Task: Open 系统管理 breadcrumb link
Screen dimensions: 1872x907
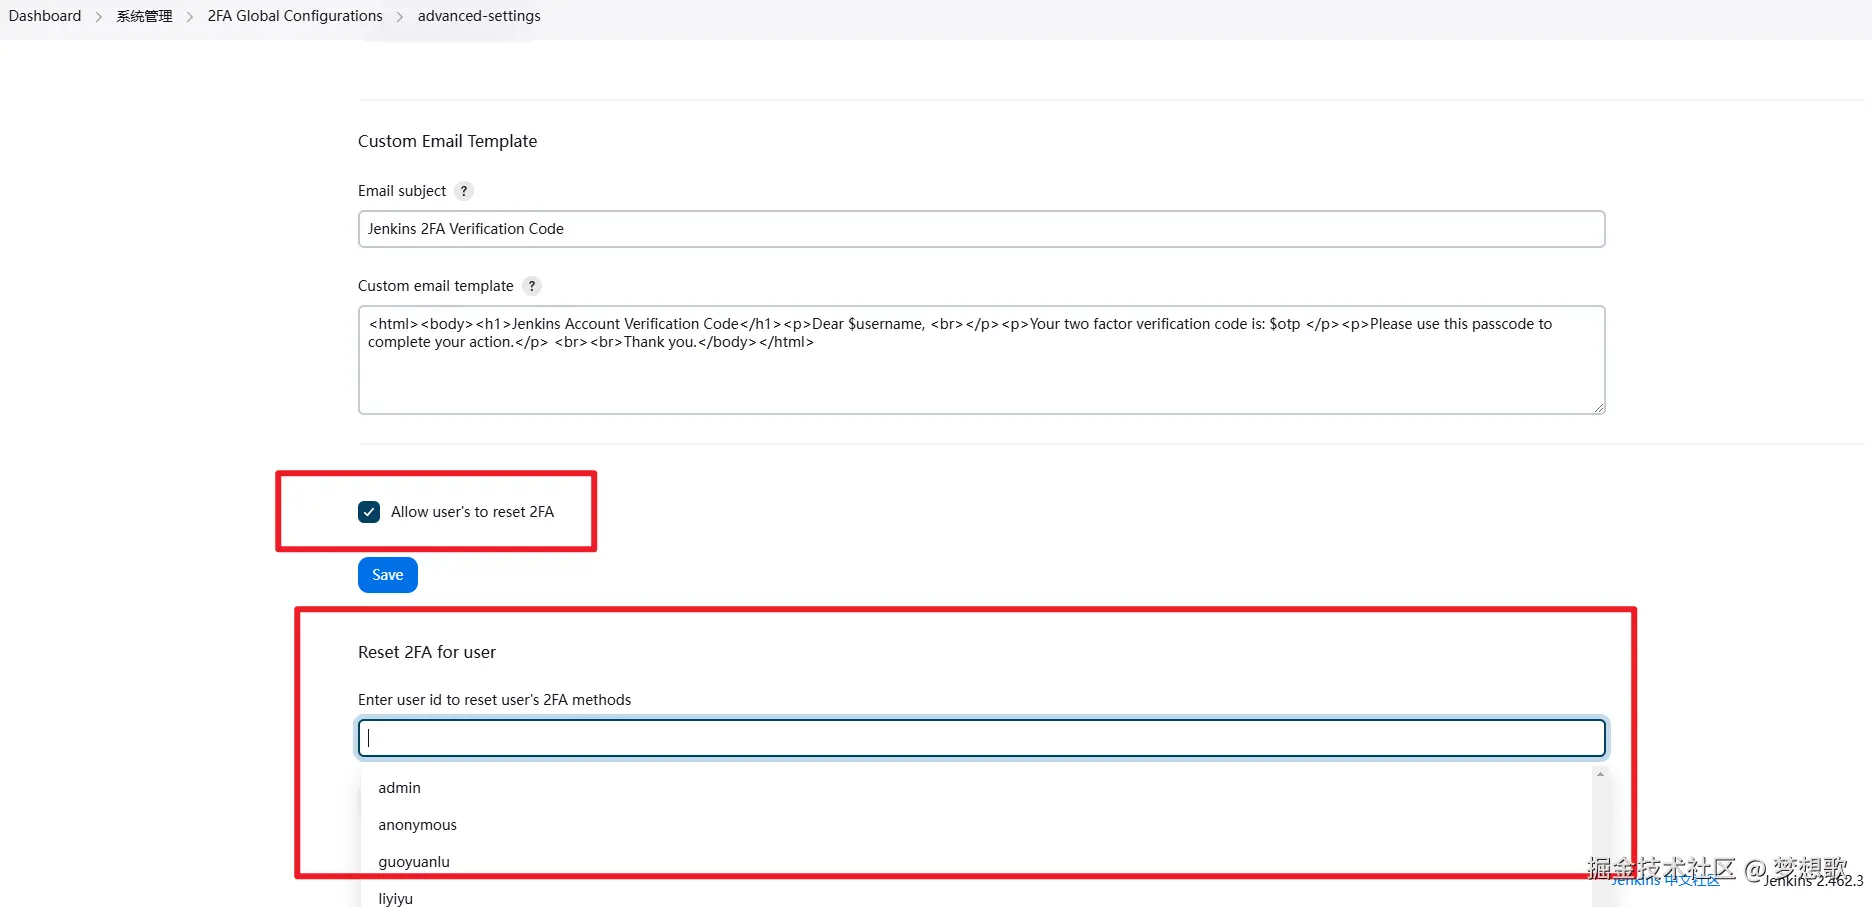Action: [144, 16]
